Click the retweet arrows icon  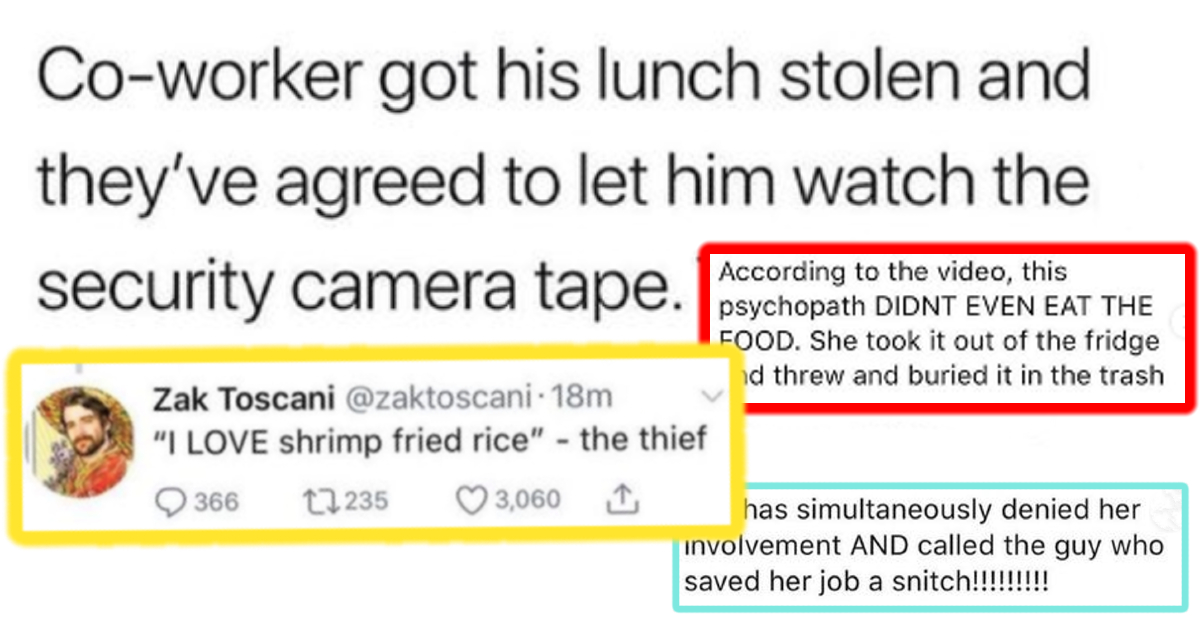pyautogui.click(x=312, y=499)
